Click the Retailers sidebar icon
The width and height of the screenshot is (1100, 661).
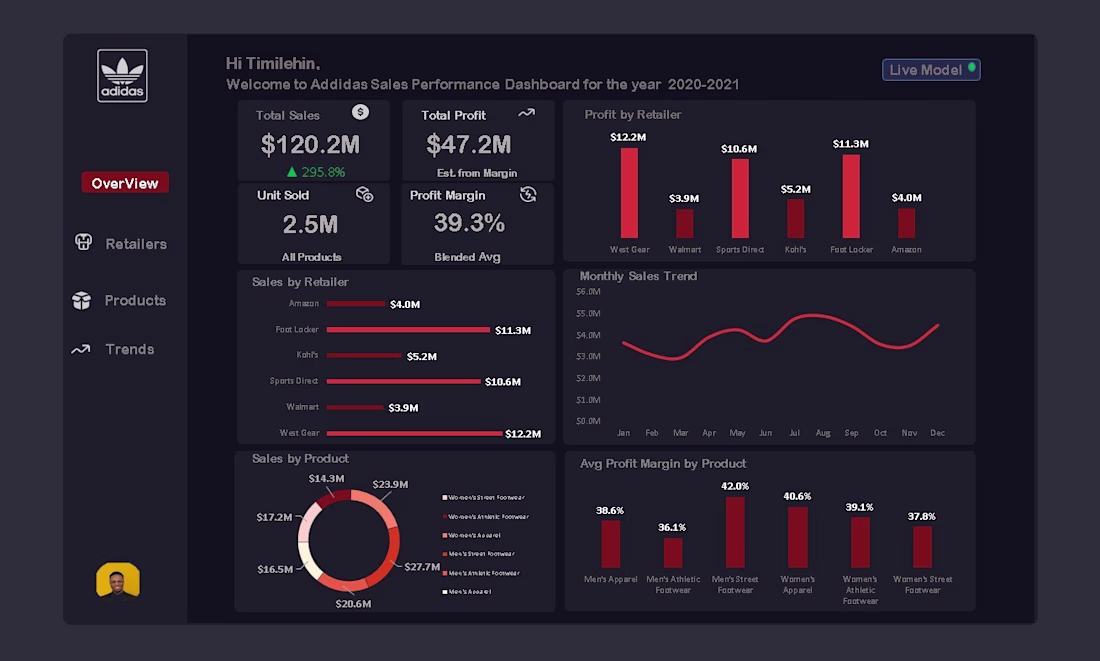tap(83, 242)
